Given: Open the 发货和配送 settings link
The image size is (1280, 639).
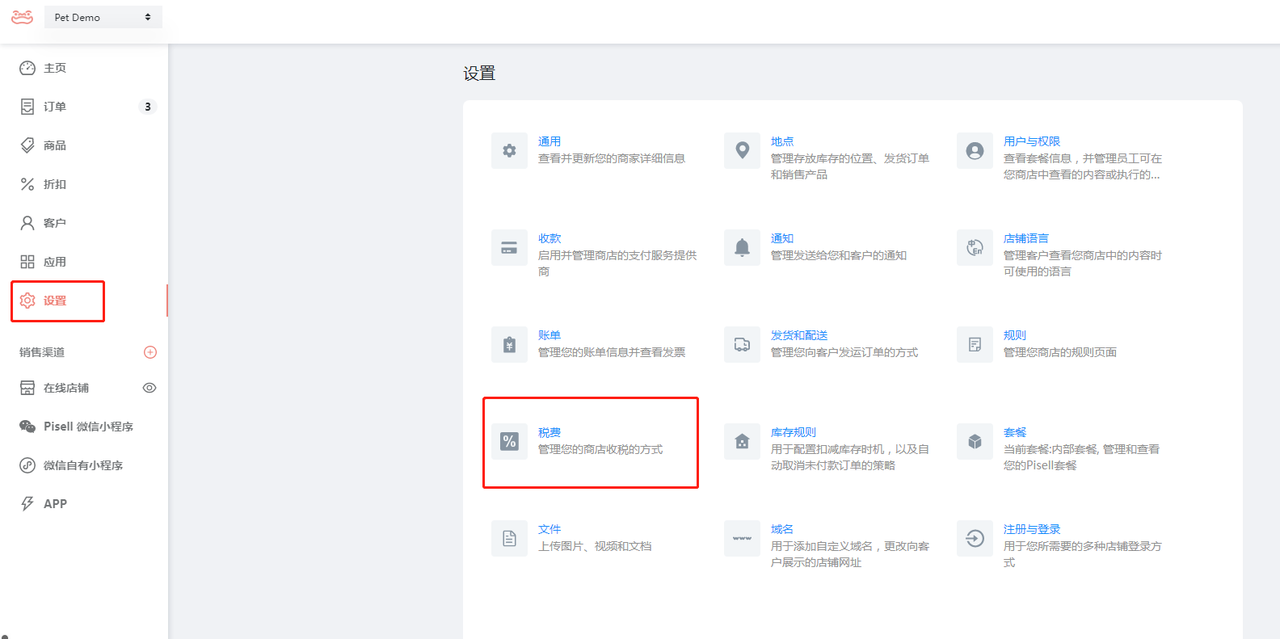Looking at the screenshot, I should pyautogui.click(x=799, y=336).
